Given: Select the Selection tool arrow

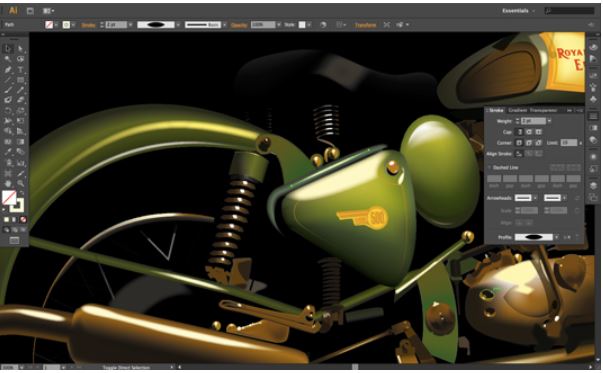Looking at the screenshot, I should click(7, 48).
